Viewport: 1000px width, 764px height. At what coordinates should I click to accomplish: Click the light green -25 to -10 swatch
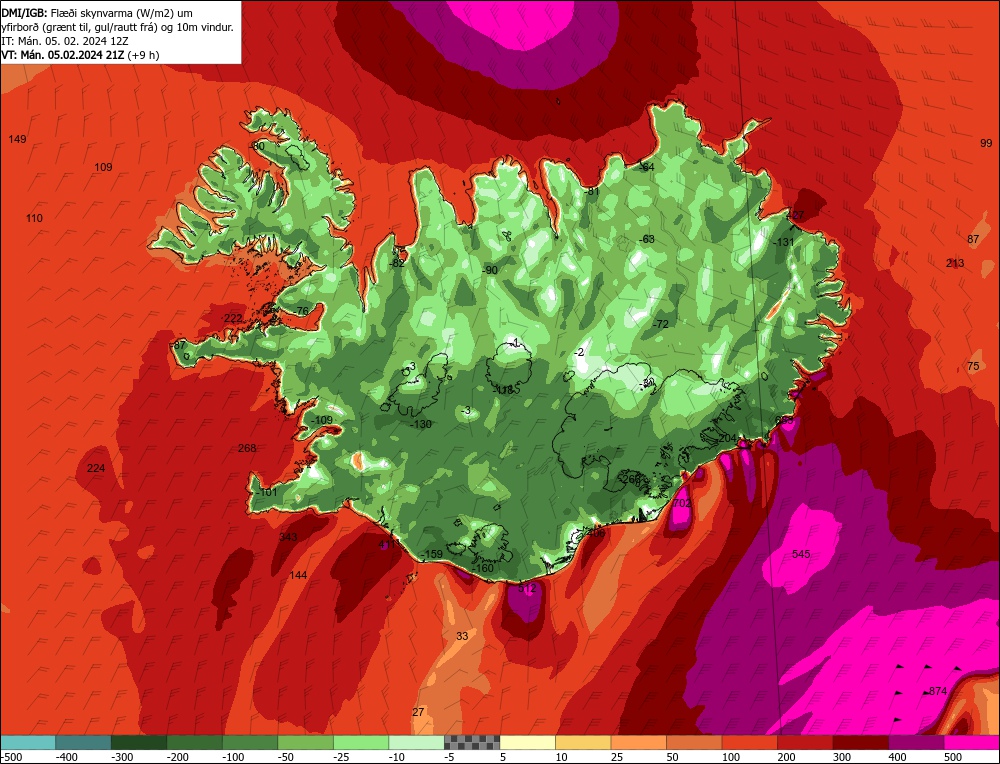361,742
